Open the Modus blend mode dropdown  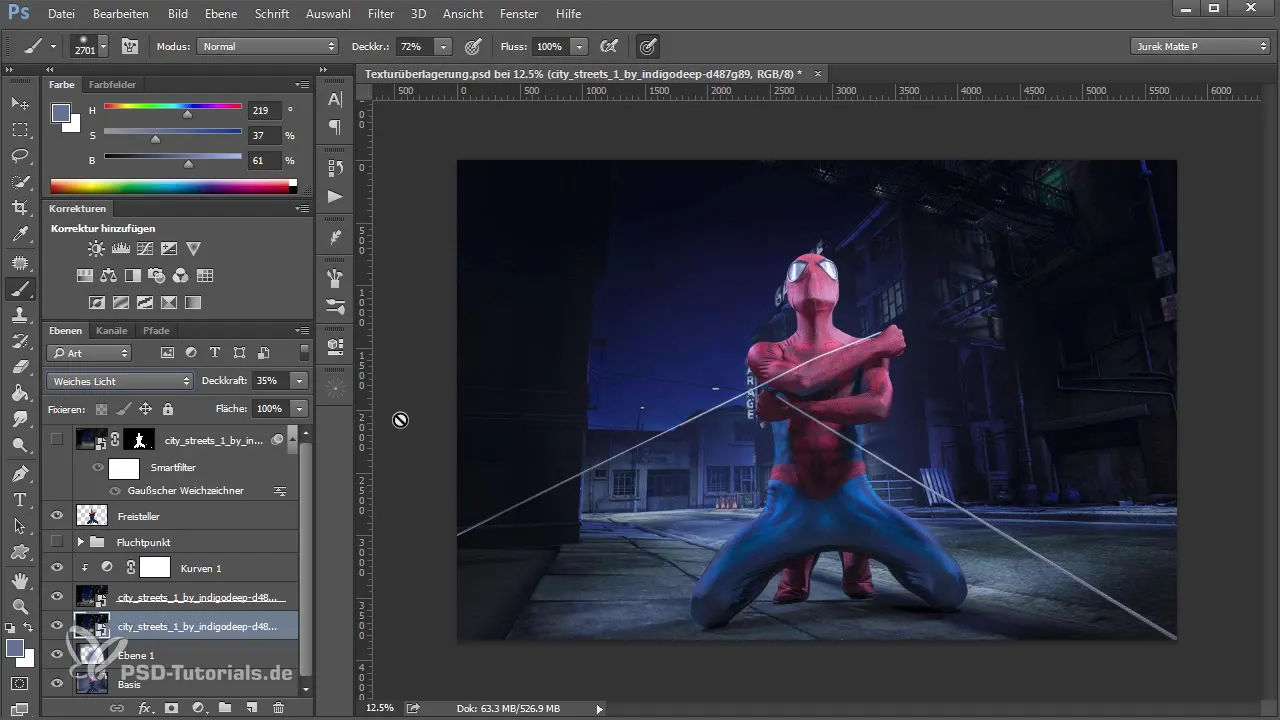coord(268,46)
